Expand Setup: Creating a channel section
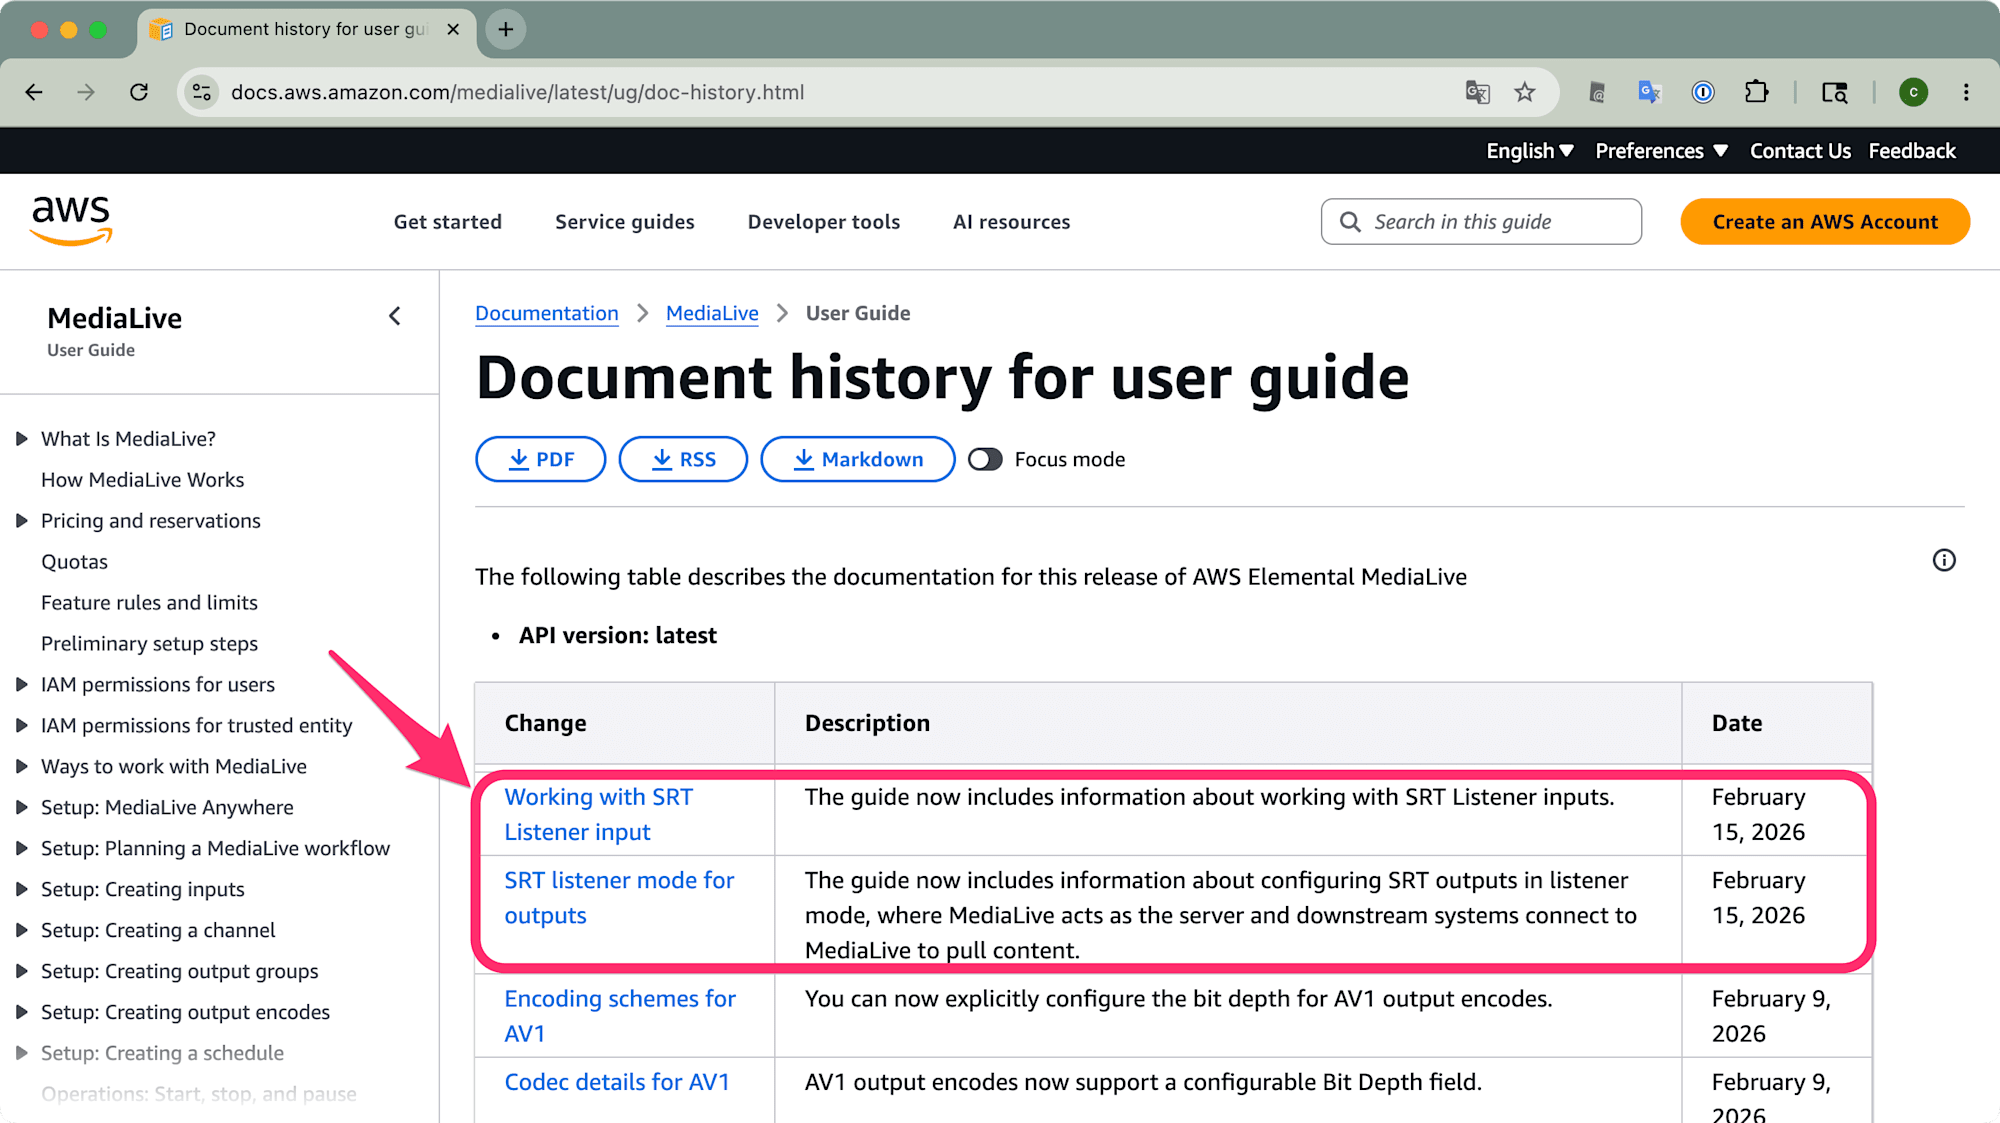Image resolution: width=2000 pixels, height=1123 pixels. pyautogui.click(x=21, y=931)
